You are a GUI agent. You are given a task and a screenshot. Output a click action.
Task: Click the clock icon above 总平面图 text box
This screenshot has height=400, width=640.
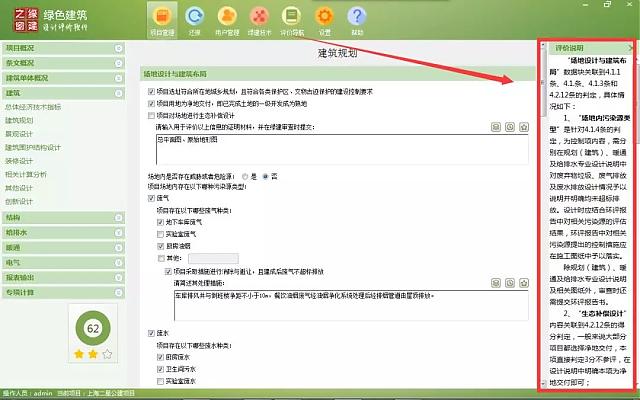click(510, 127)
